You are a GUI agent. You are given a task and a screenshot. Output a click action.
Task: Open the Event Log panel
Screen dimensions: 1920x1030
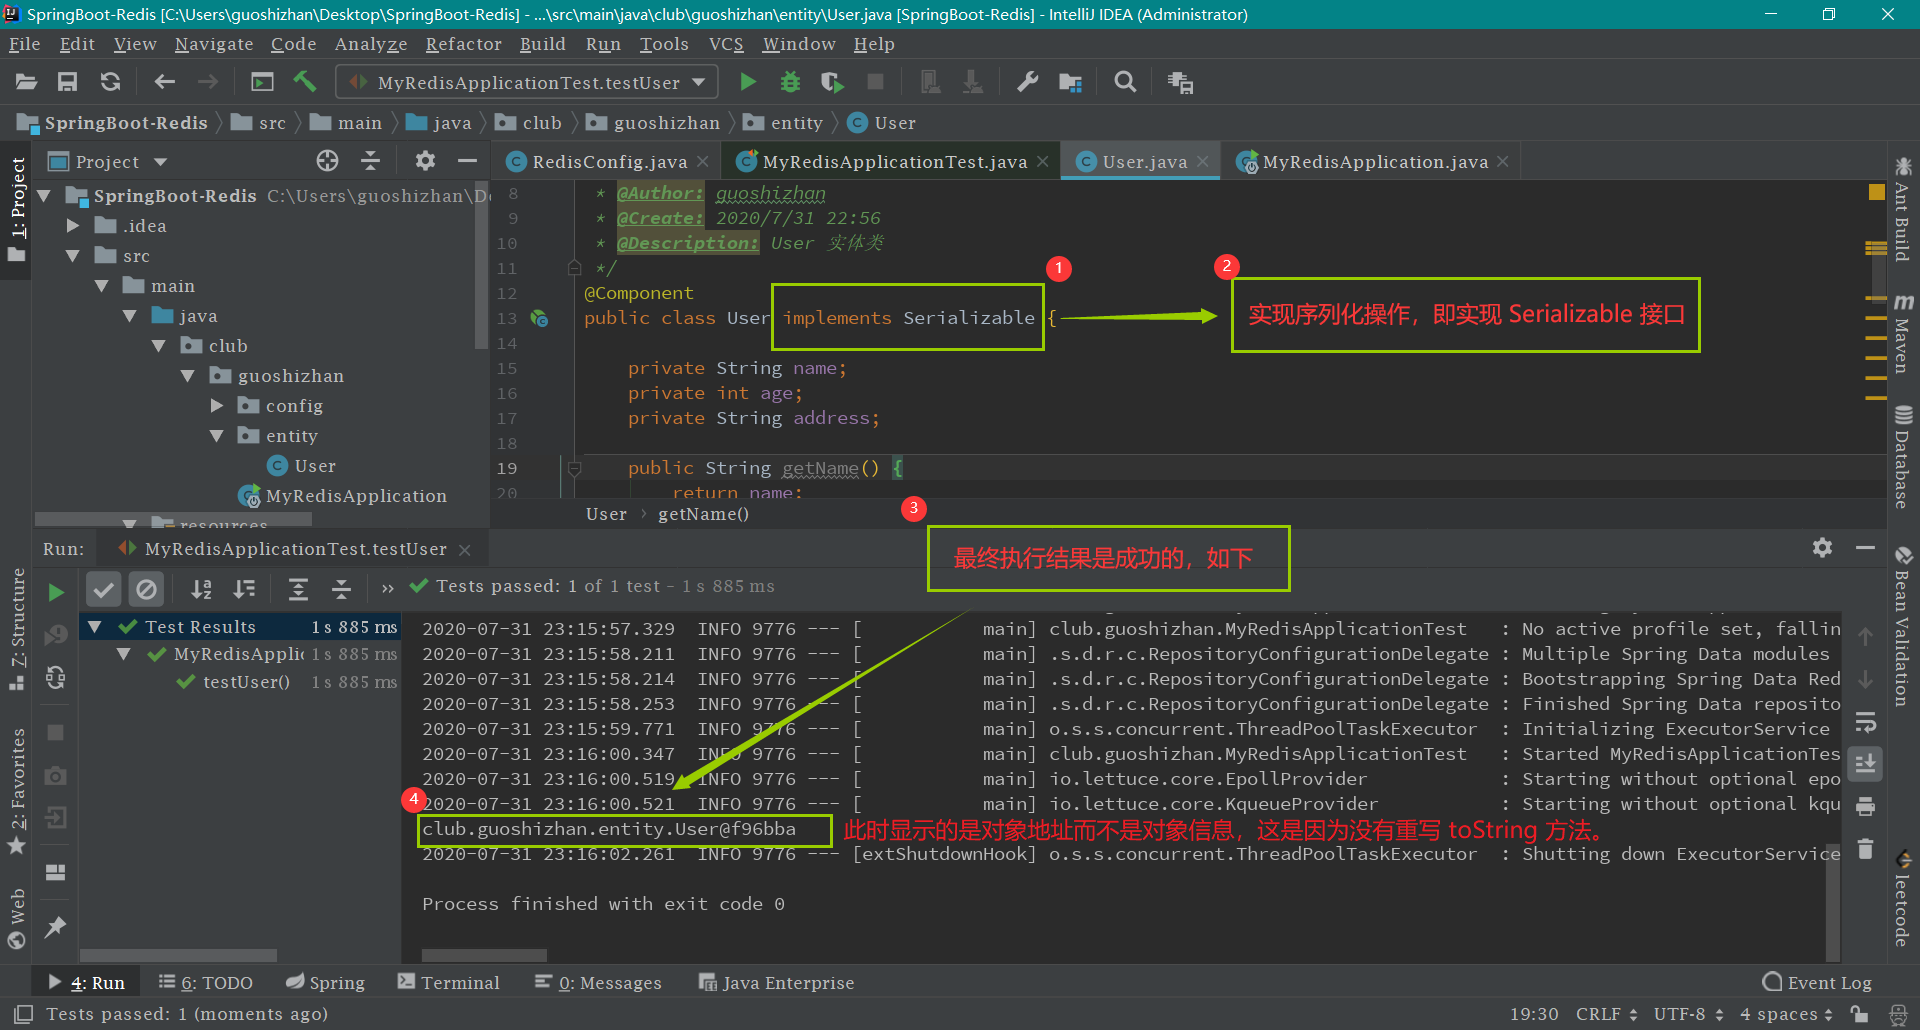(1817, 983)
